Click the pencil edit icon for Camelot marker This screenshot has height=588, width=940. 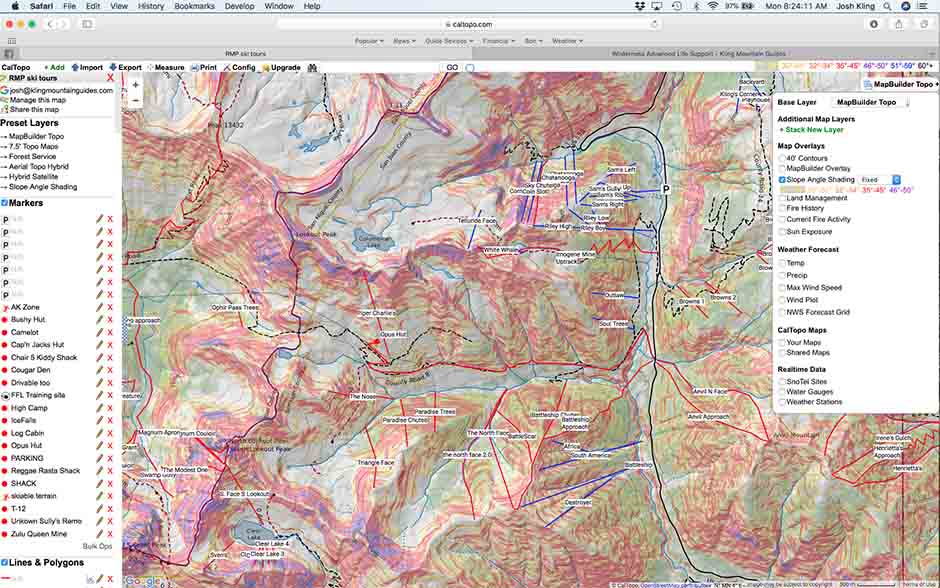(99, 332)
